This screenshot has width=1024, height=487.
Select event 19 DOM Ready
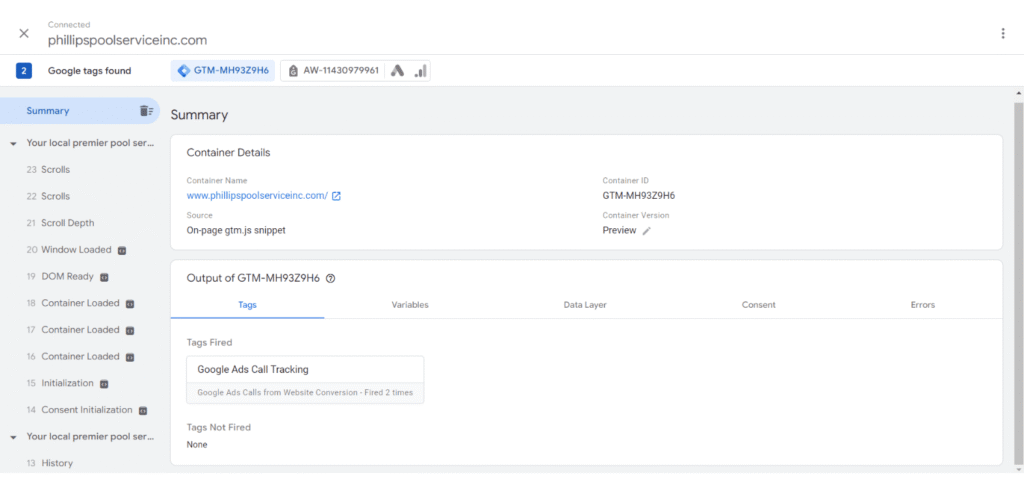(x=60, y=277)
